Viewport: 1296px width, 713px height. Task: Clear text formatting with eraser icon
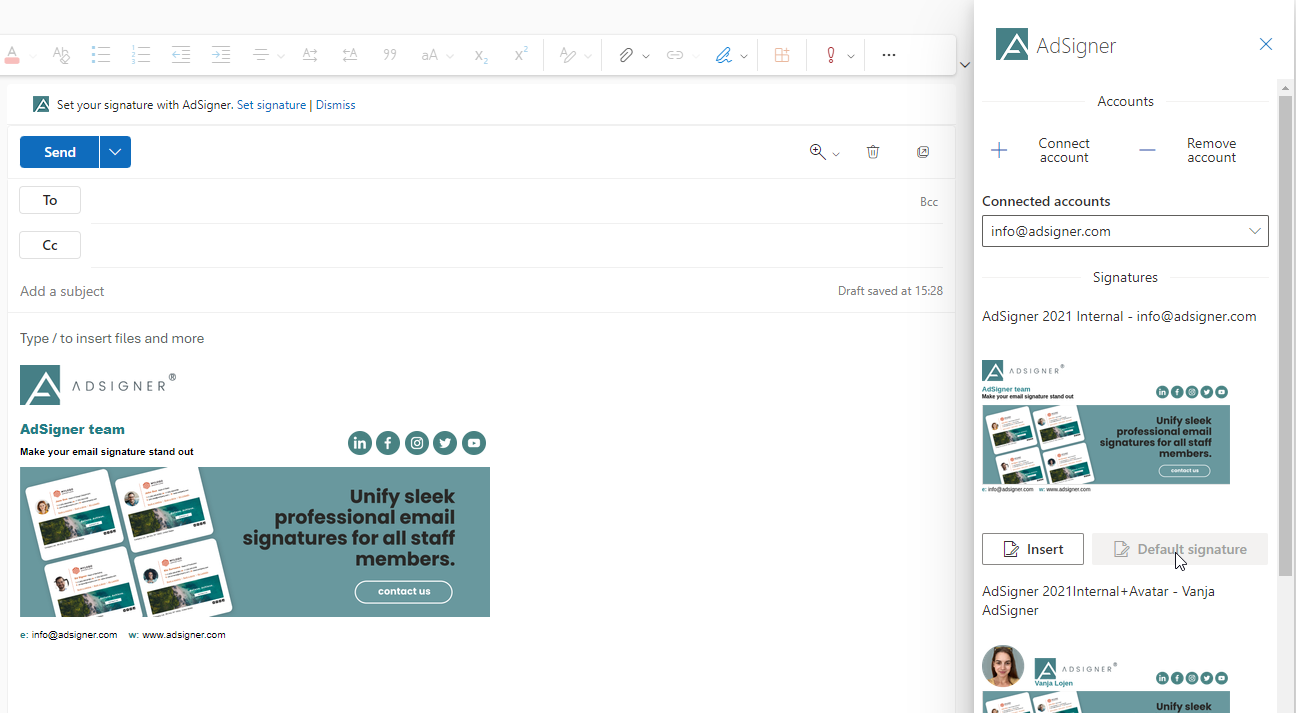(x=61, y=55)
